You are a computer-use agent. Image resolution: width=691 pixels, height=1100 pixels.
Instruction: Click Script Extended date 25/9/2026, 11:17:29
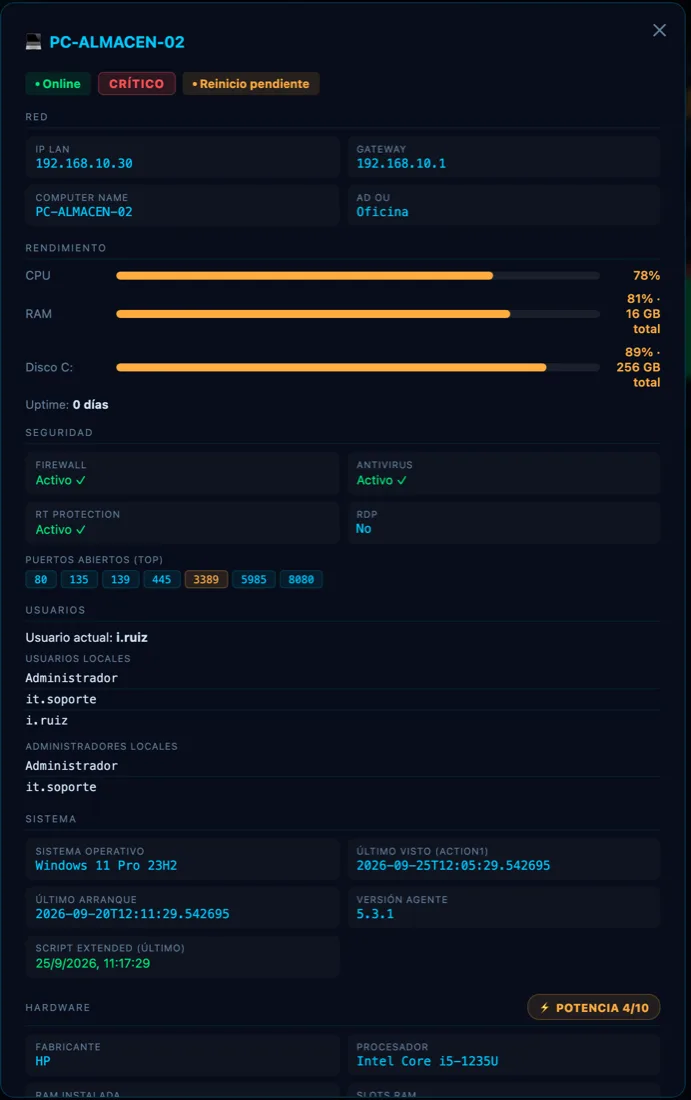click(x=93, y=963)
